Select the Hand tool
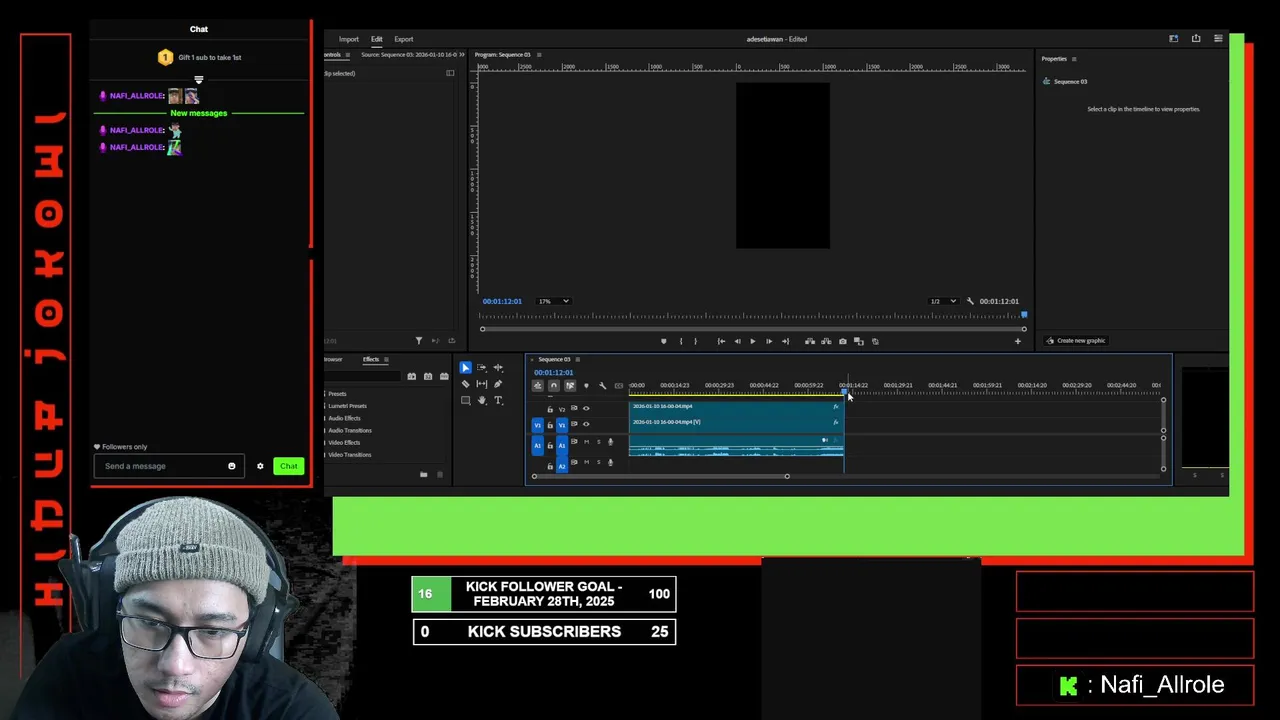 pos(481,400)
